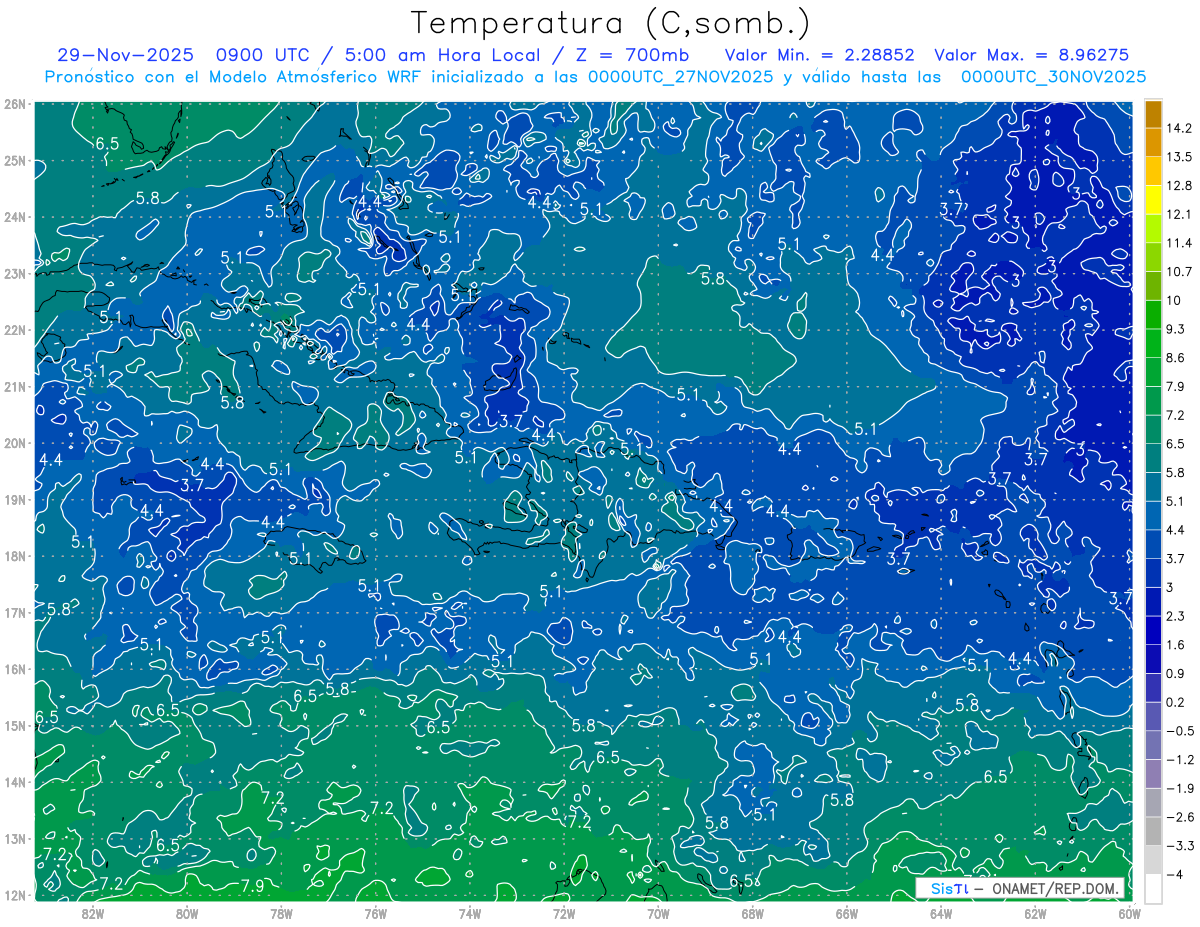
Task: Click the 7.9 contour label on the map
Action: (x=252, y=886)
